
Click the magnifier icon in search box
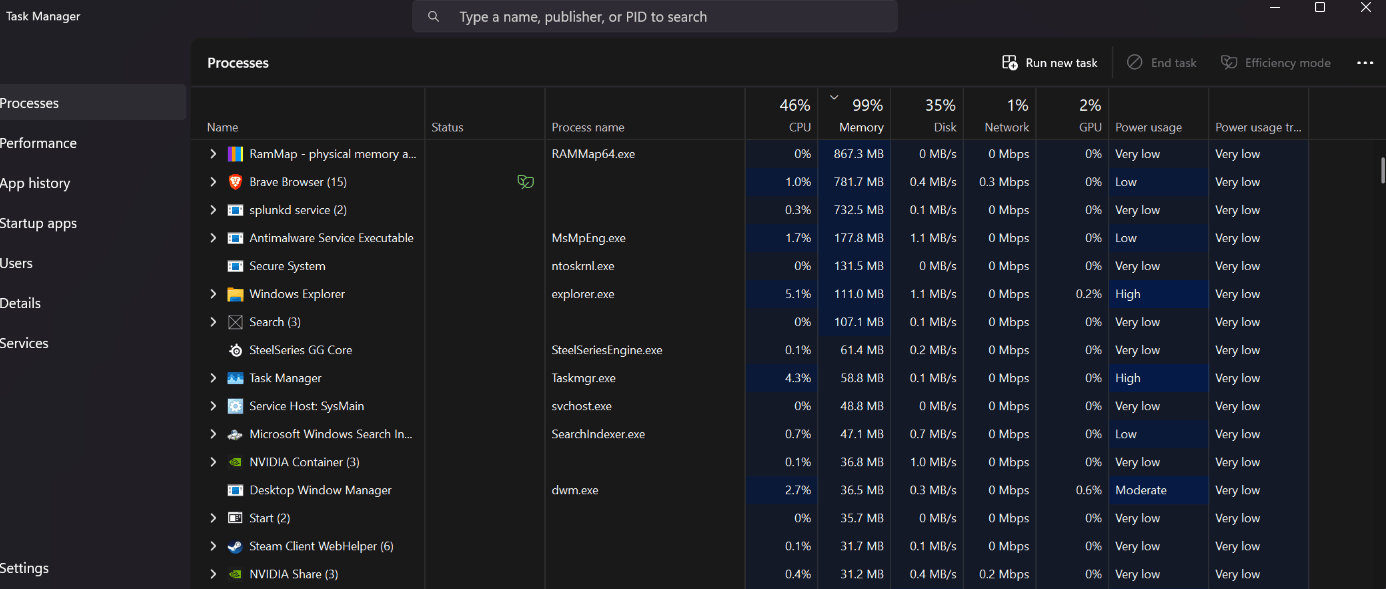point(433,17)
